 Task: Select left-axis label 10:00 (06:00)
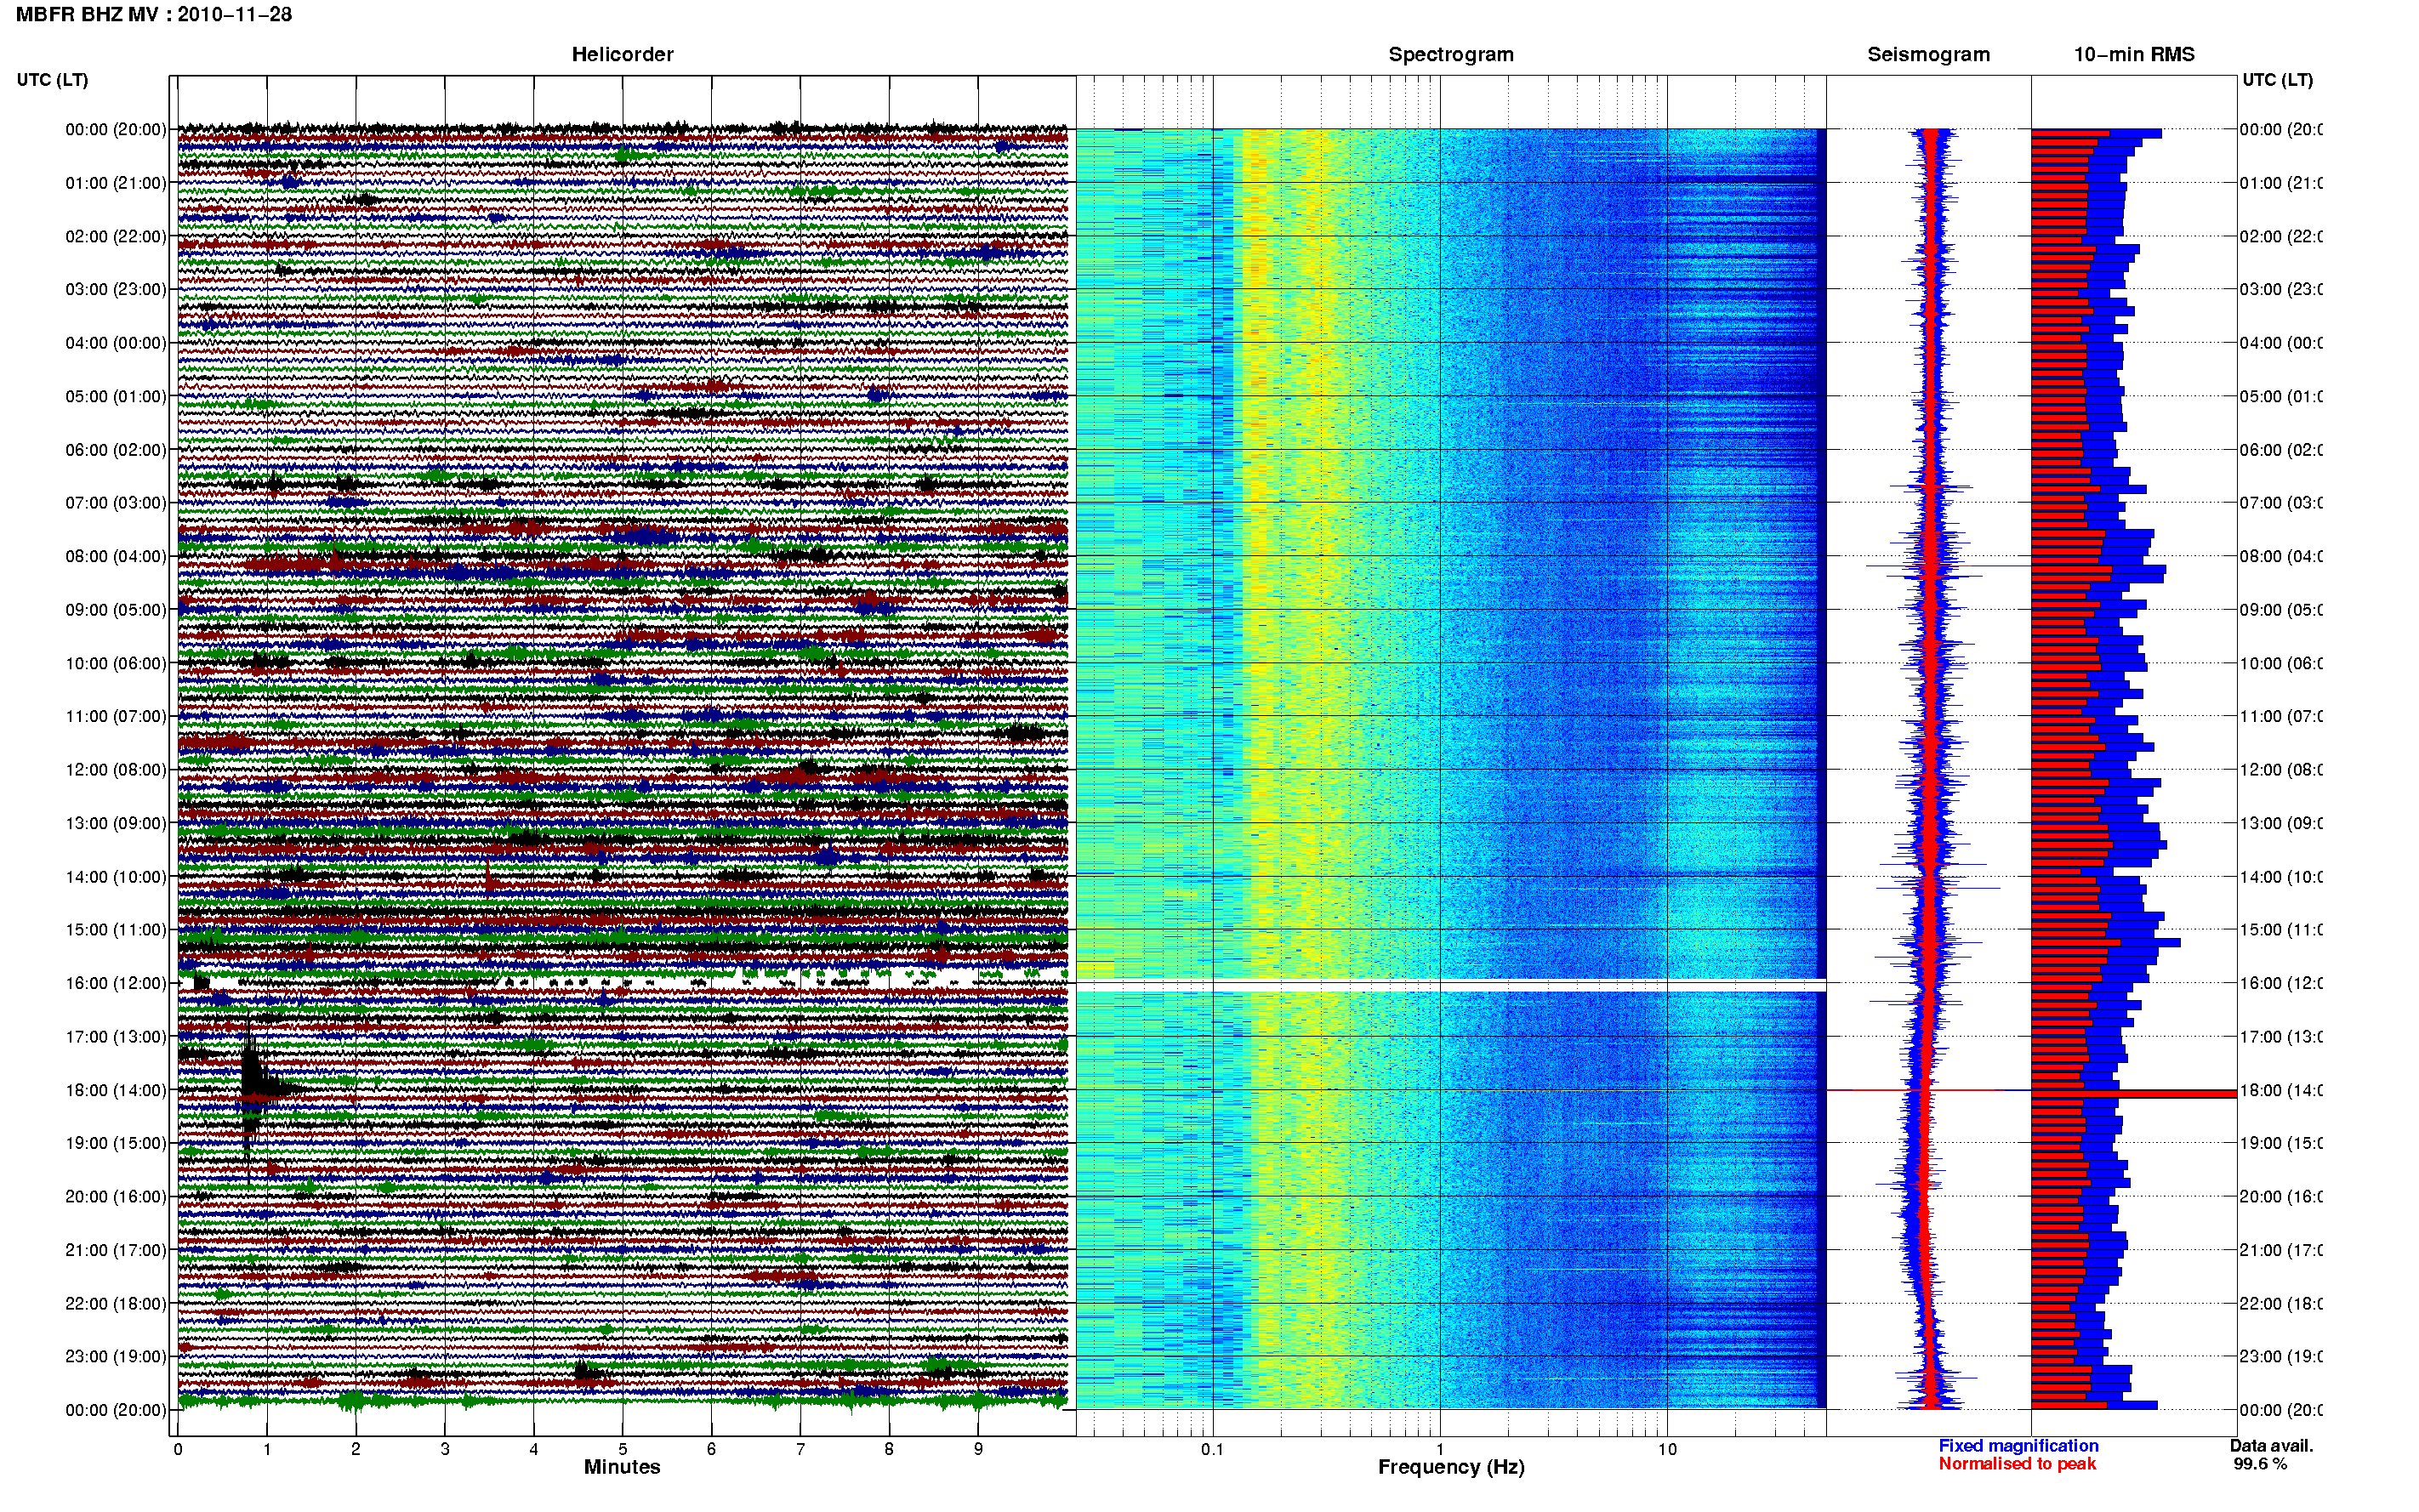(116, 663)
